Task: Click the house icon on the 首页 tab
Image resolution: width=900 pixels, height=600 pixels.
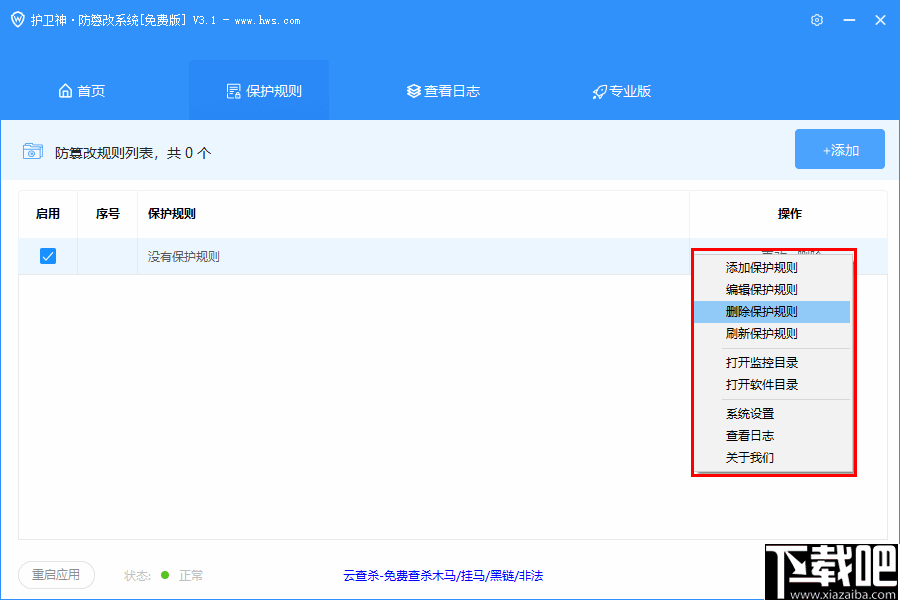Action: click(64, 90)
